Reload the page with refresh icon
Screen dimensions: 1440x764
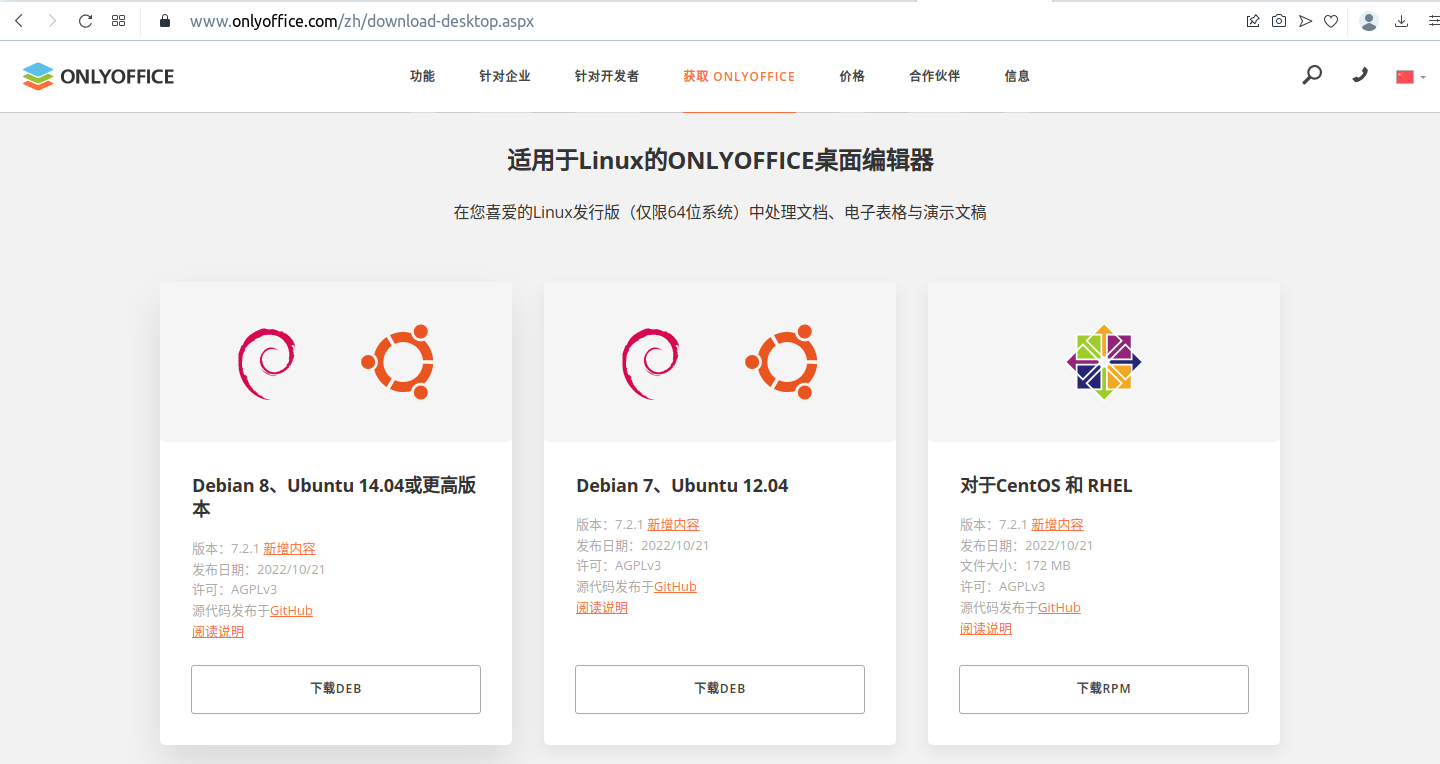click(85, 20)
